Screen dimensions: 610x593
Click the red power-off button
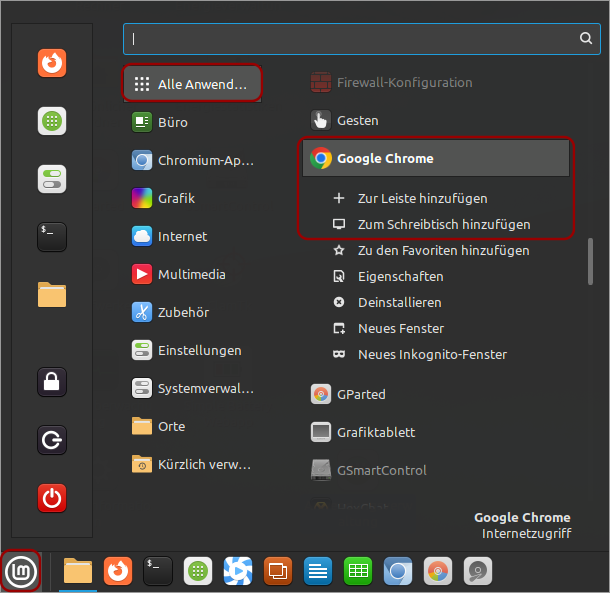click(x=52, y=498)
